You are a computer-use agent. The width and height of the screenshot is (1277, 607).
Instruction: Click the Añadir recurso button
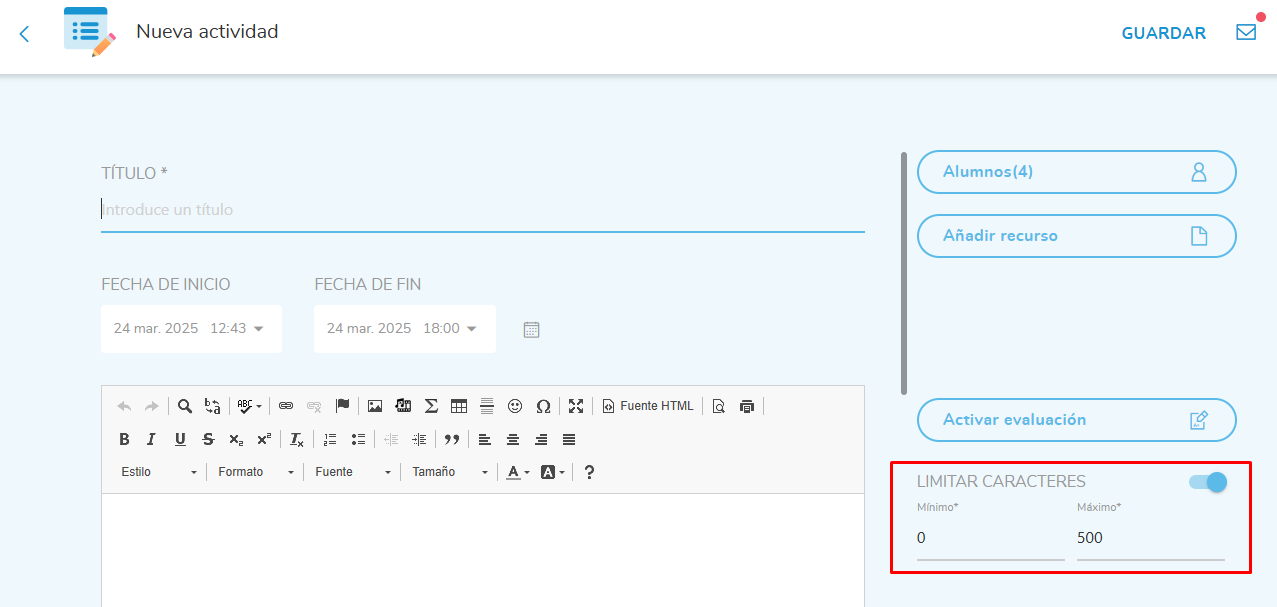pos(1076,236)
